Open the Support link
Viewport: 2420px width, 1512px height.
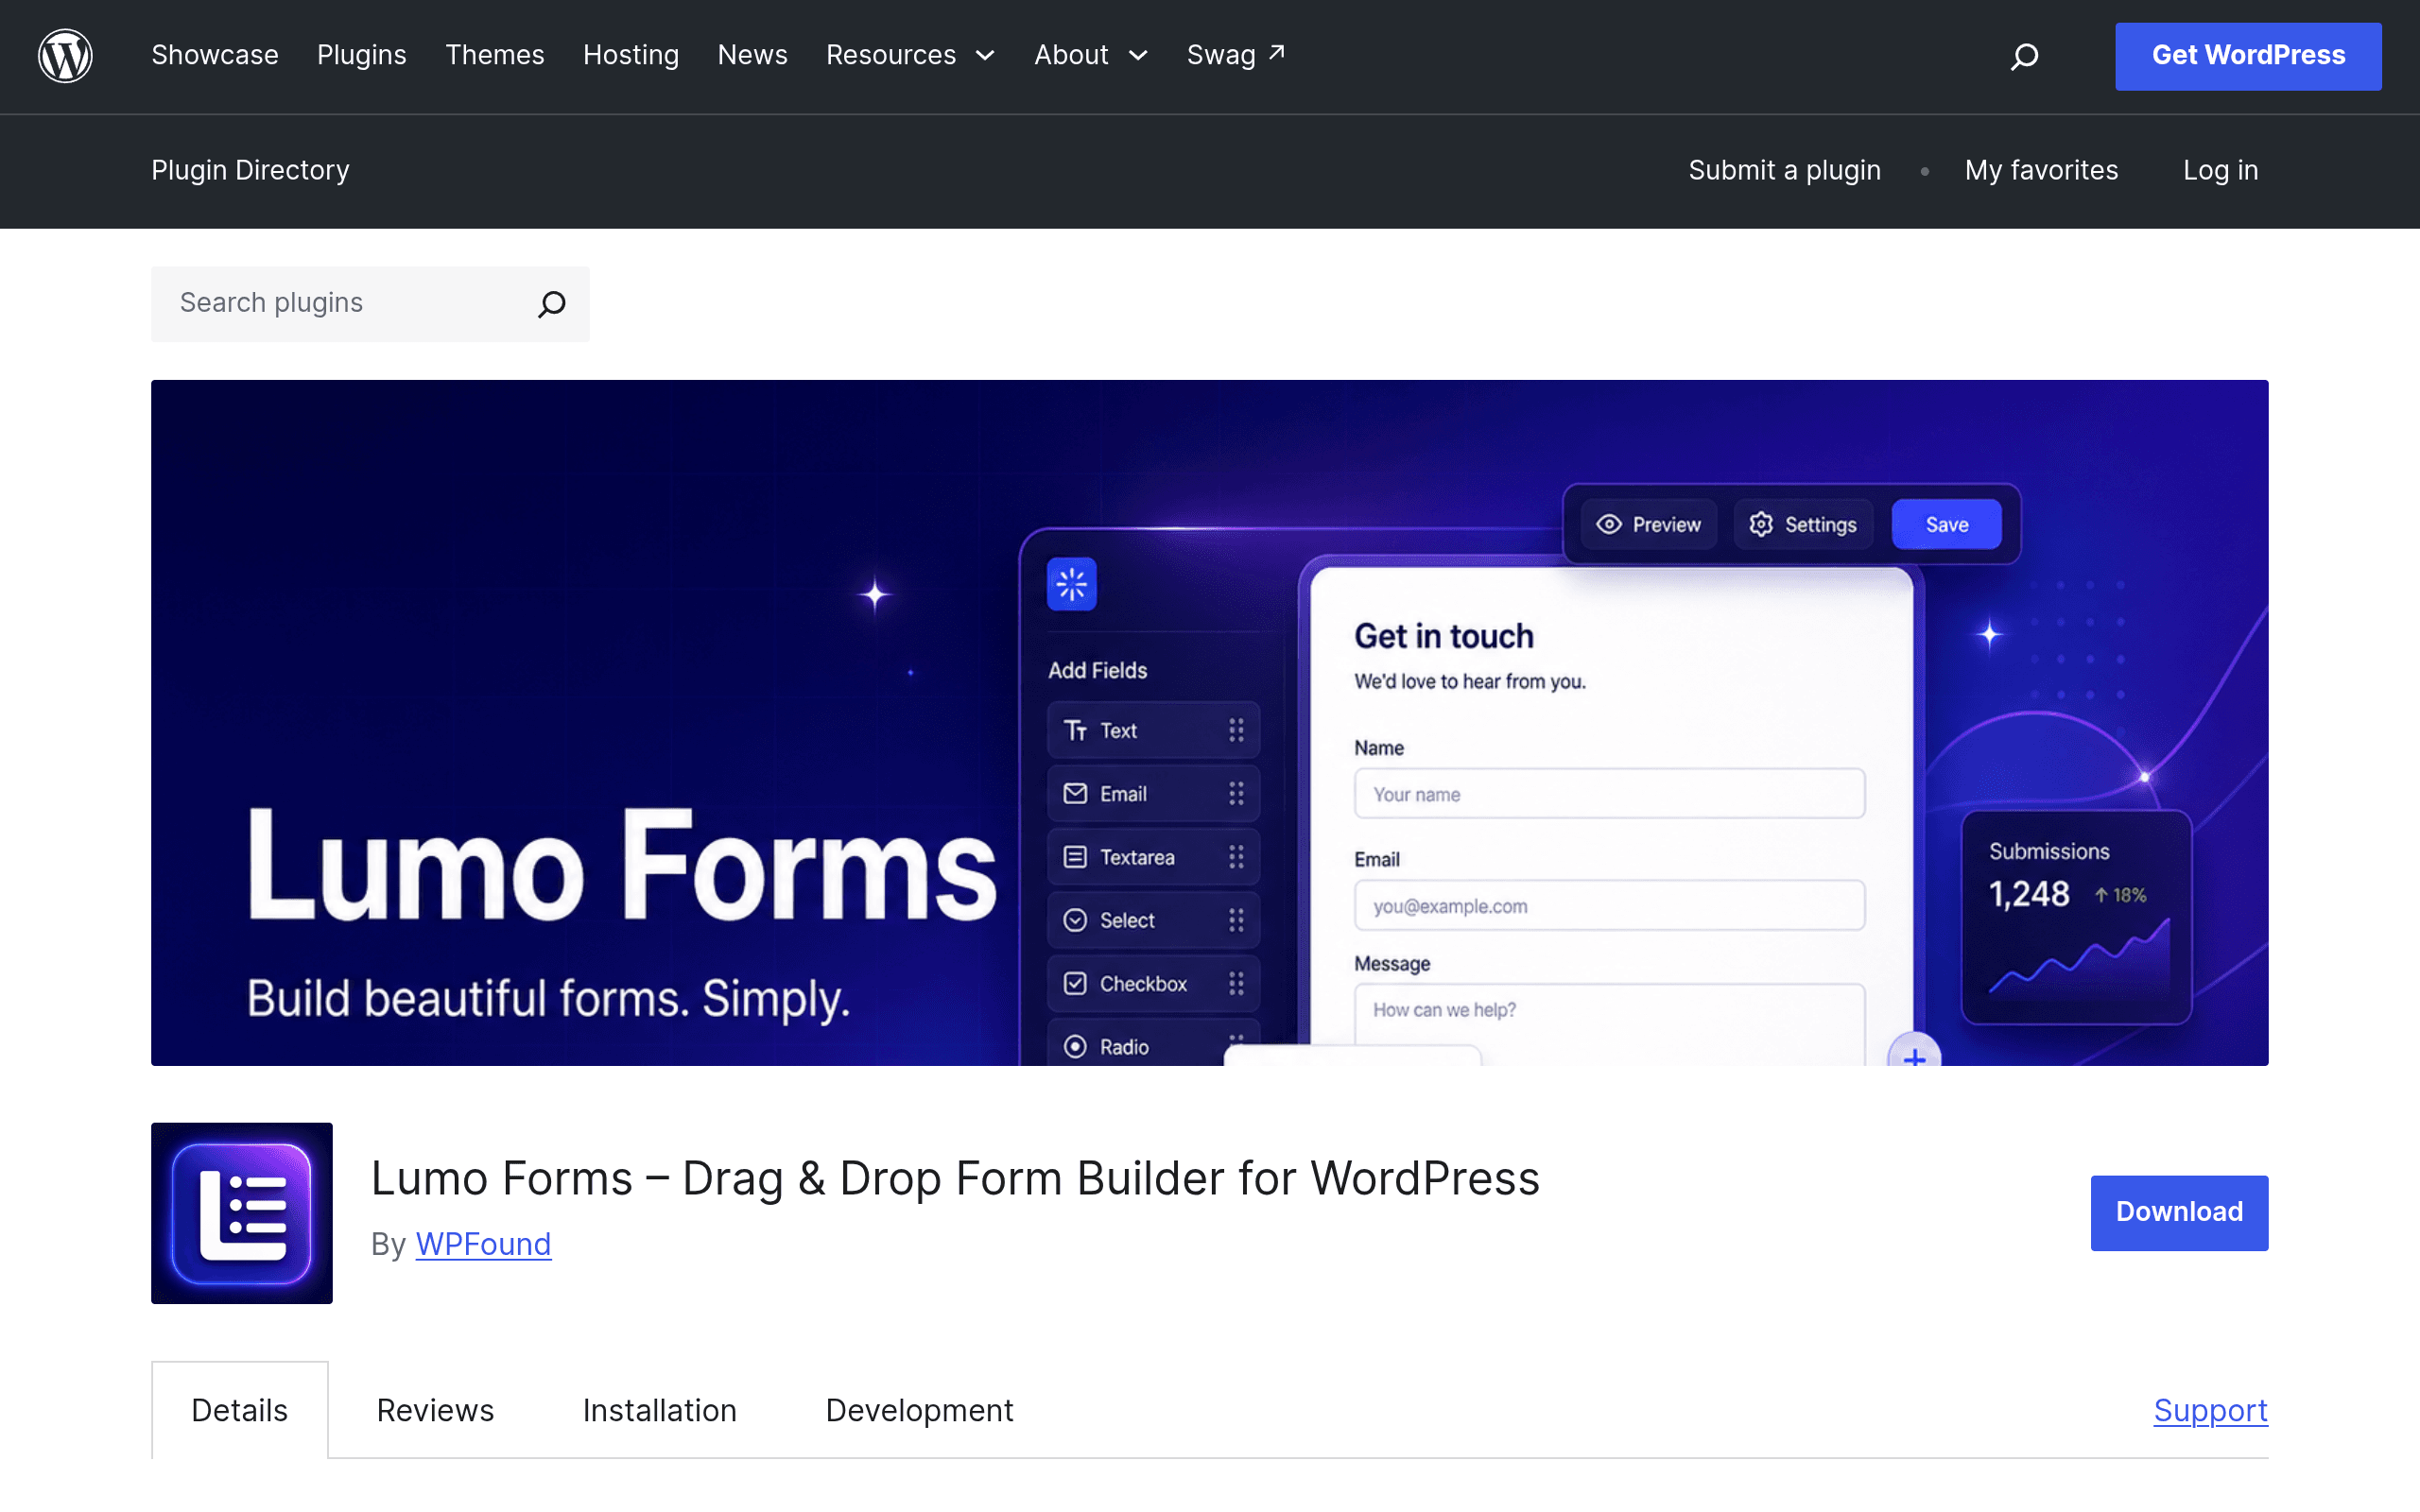(2211, 1410)
